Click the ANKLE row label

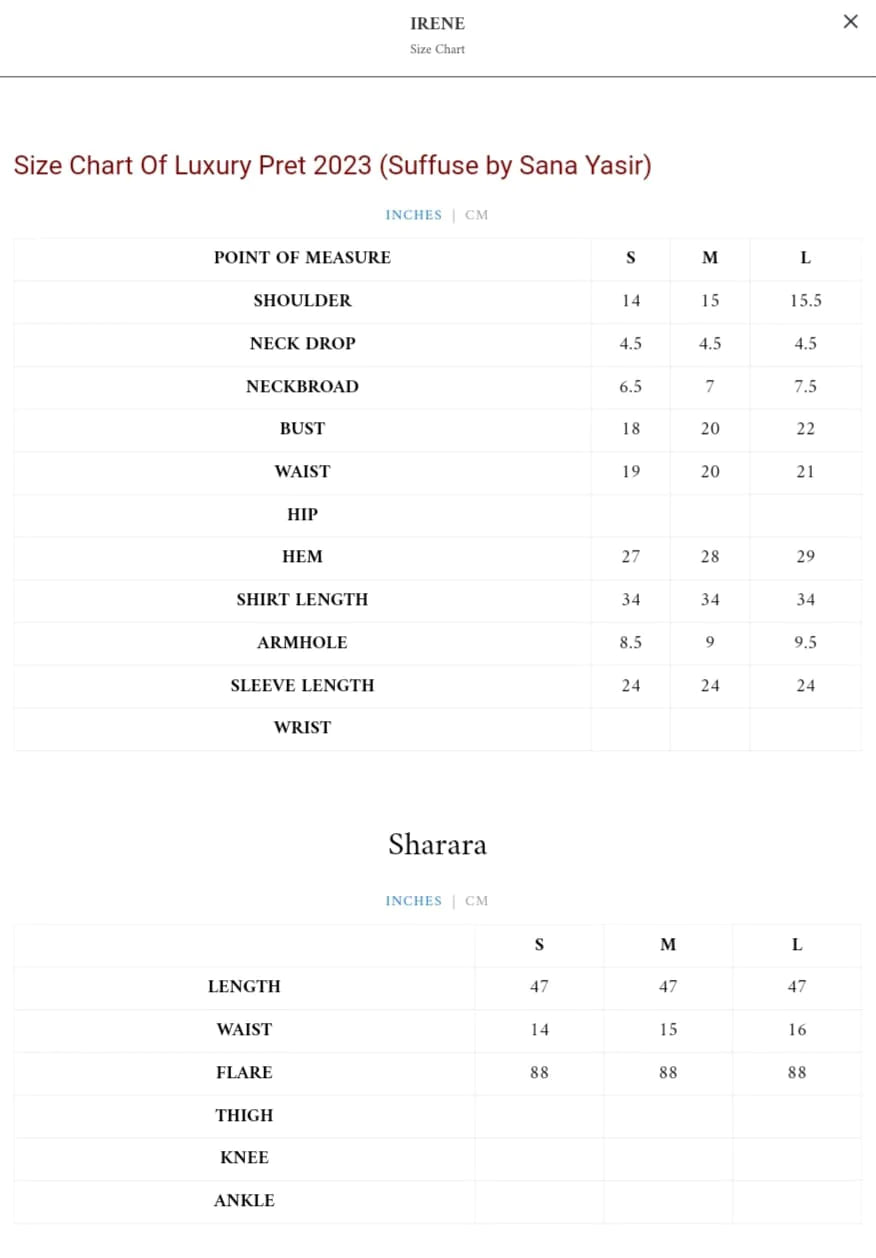pyautogui.click(x=244, y=1201)
